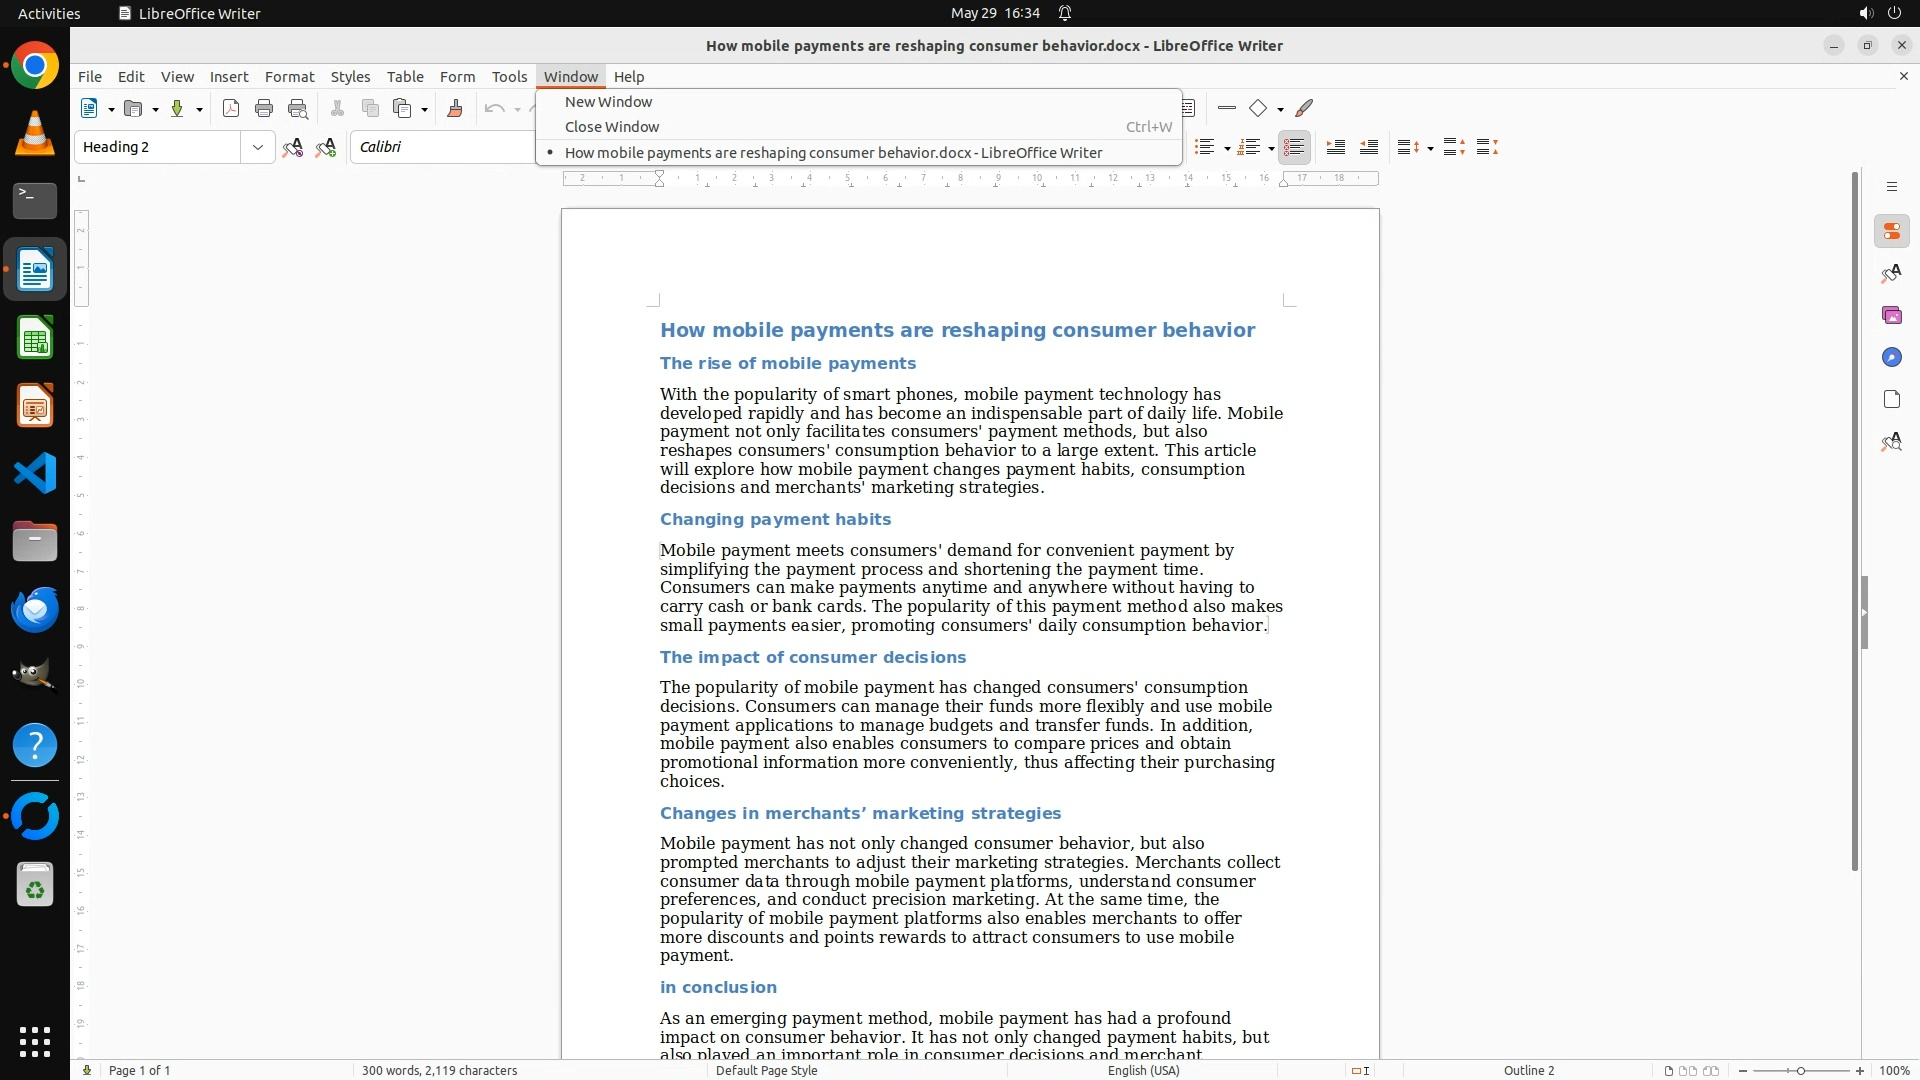Select Clone Formatting paintbrush tool

click(455, 108)
